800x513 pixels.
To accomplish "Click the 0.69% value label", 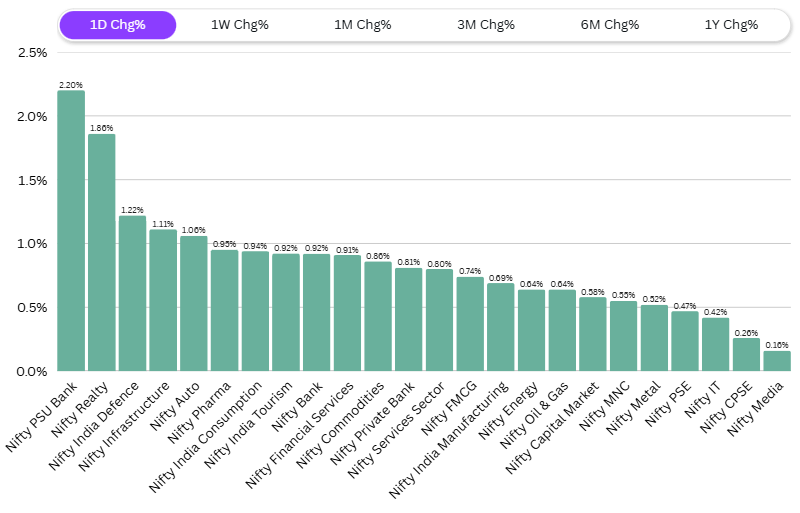I will pyautogui.click(x=501, y=278).
